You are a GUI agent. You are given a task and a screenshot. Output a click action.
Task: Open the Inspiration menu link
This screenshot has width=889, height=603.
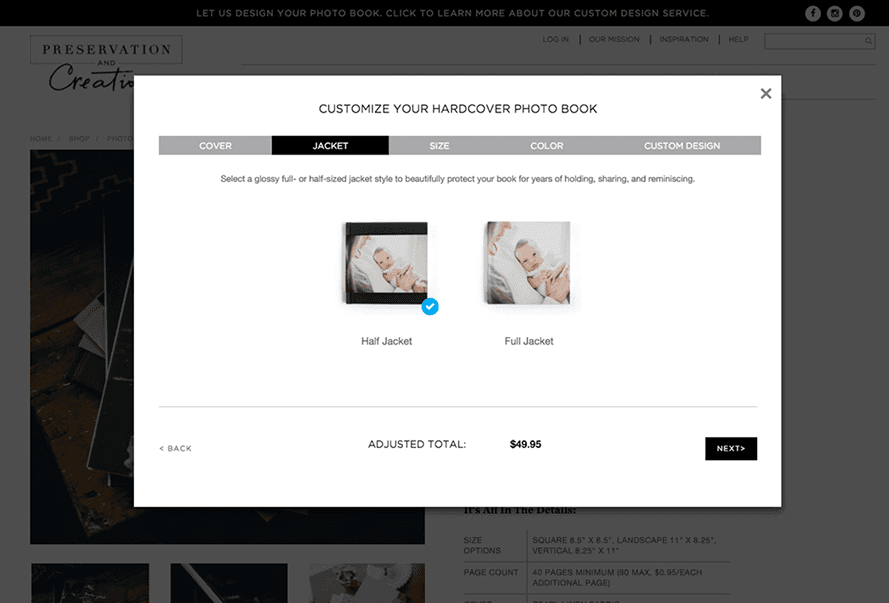684,39
